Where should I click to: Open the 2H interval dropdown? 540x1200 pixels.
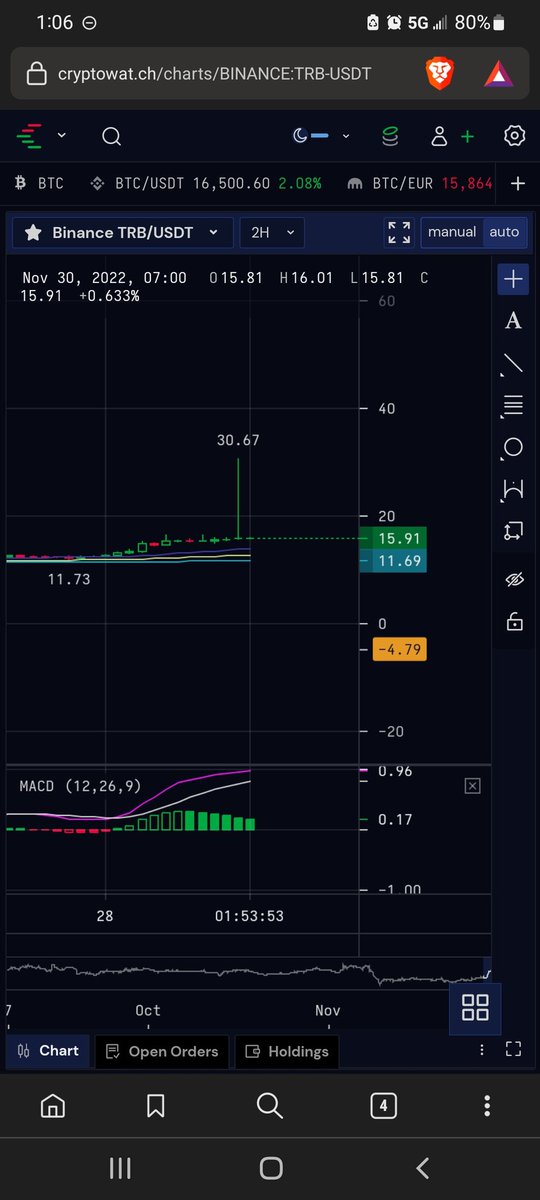[x=272, y=232]
